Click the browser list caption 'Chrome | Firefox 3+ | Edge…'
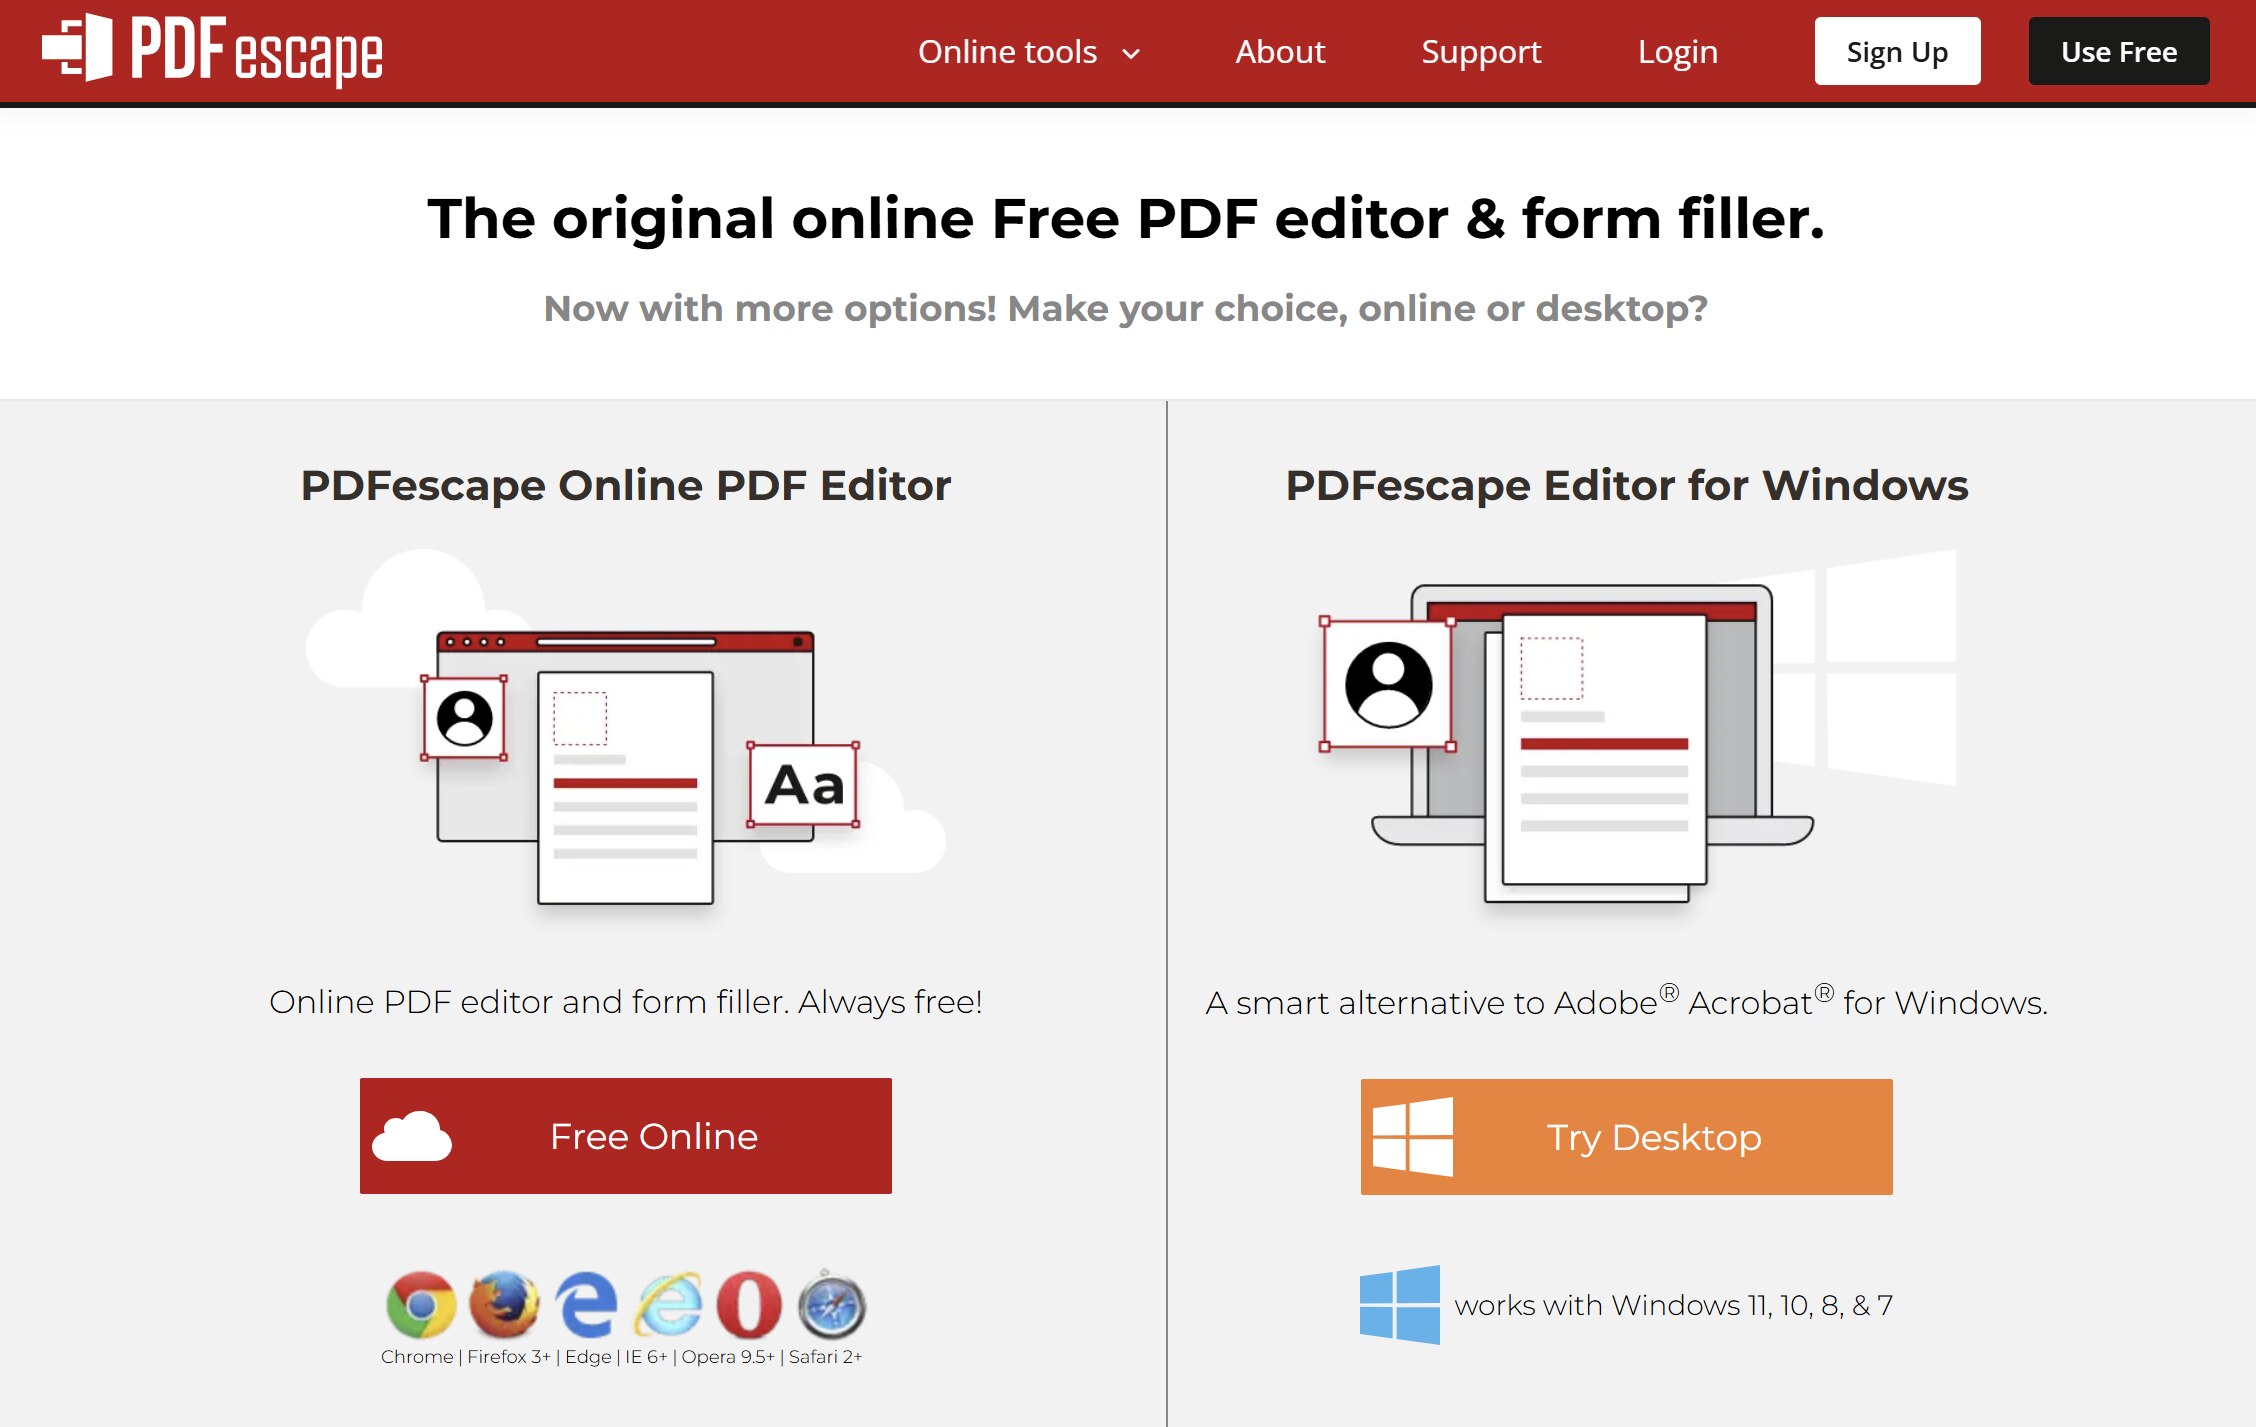The image size is (2256, 1427). 622,1357
